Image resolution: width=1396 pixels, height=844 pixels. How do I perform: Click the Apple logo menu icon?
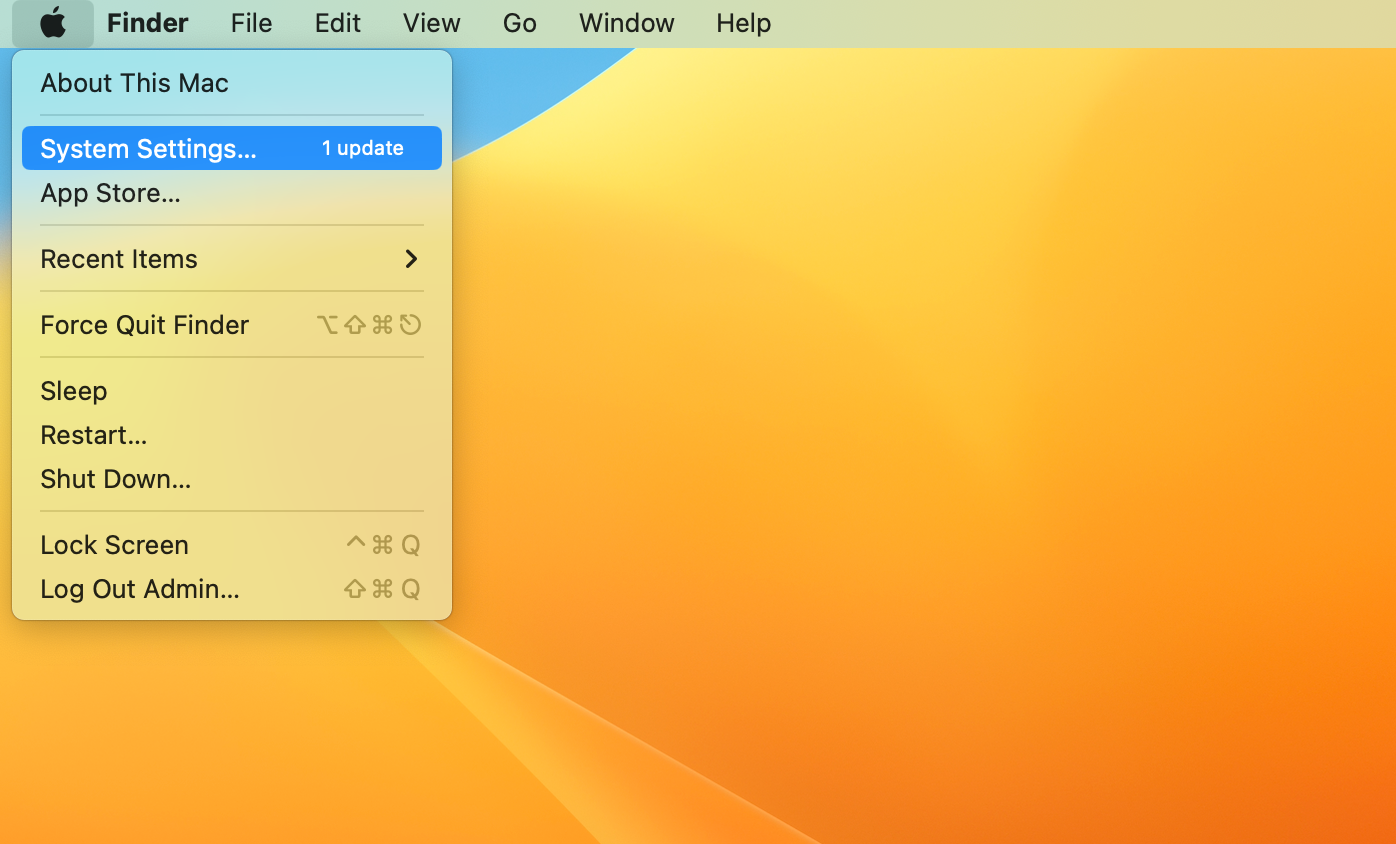pos(53,23)
